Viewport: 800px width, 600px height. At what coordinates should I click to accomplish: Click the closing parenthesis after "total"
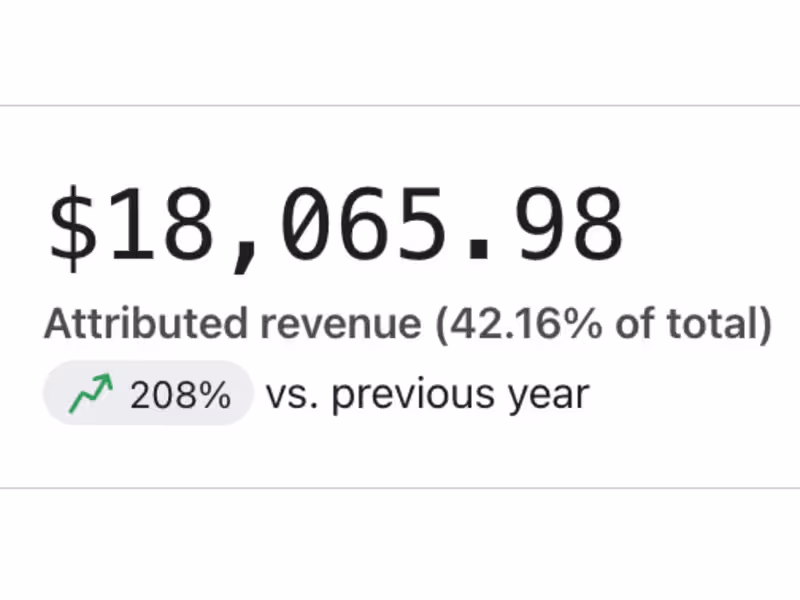click(x=764, y=324)
